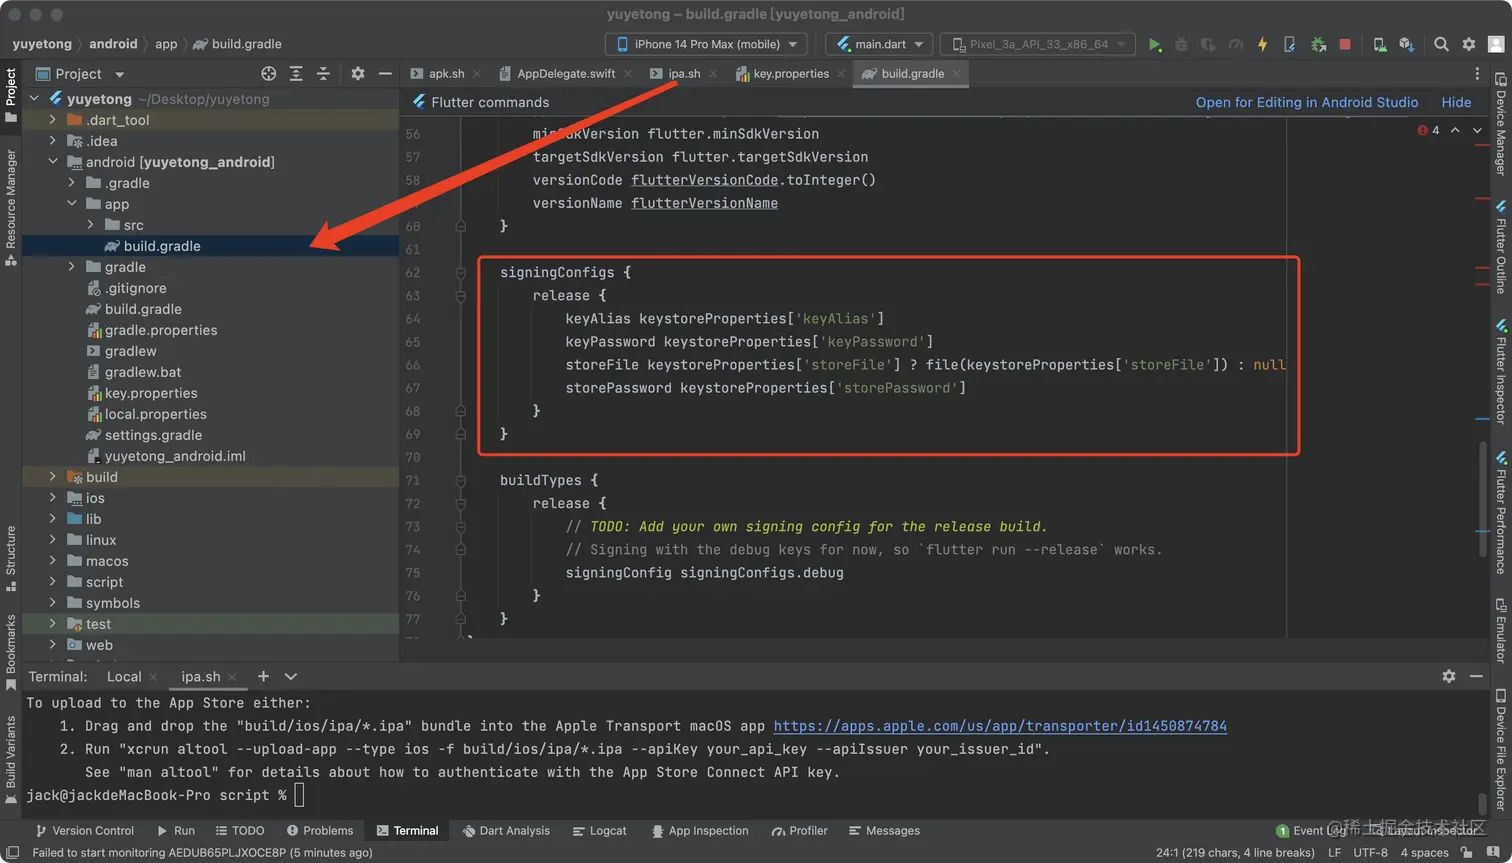This screenshot has width=1512, height=863.
Task: Hide the Project panel with minus icon
Action: [385, 74]
